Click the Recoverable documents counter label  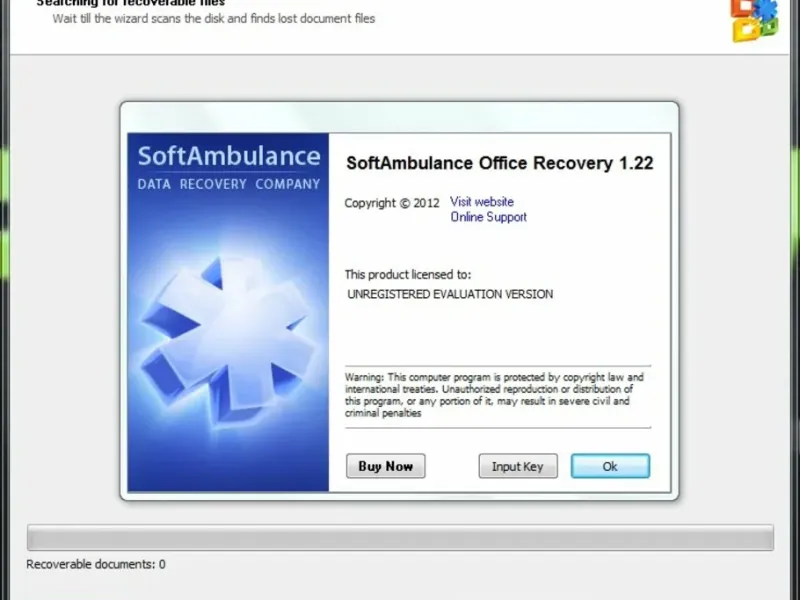coord(96,564)
